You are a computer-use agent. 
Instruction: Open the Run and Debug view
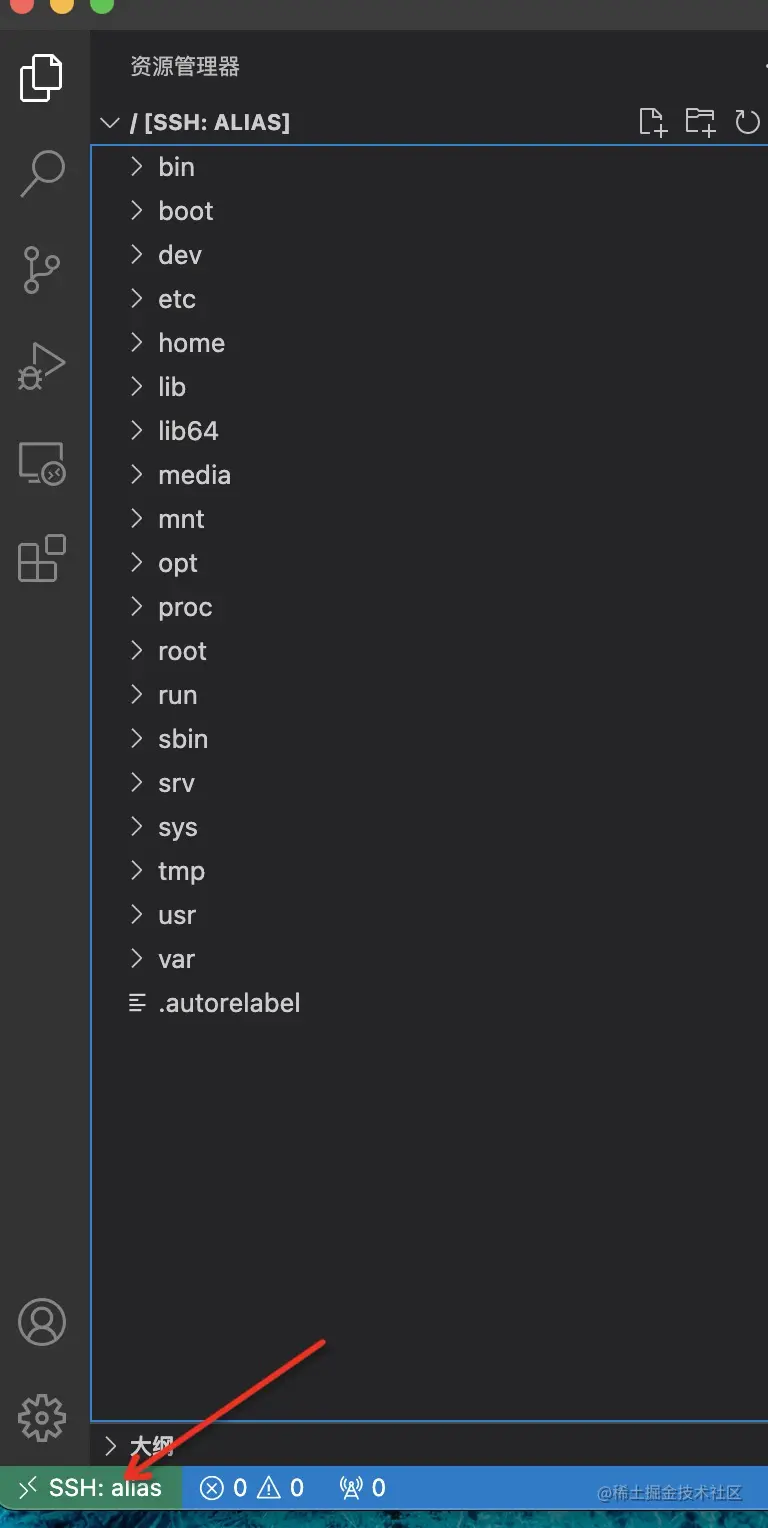42,366
